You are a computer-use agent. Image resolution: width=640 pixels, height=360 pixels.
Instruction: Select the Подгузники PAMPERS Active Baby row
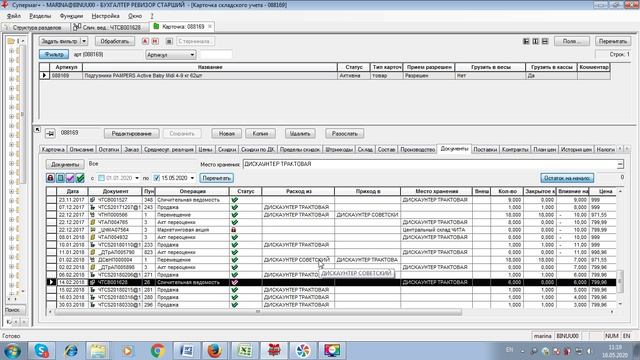tap(325, 76)
